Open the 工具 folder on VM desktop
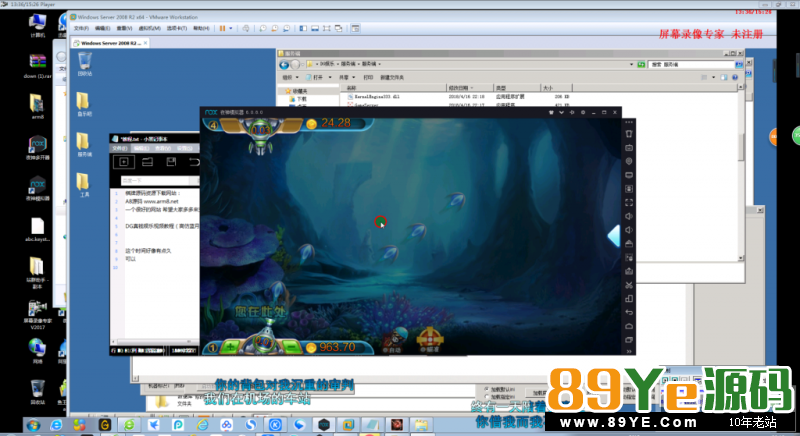This screenshot has height=436, width=800. tap(84, 185)
